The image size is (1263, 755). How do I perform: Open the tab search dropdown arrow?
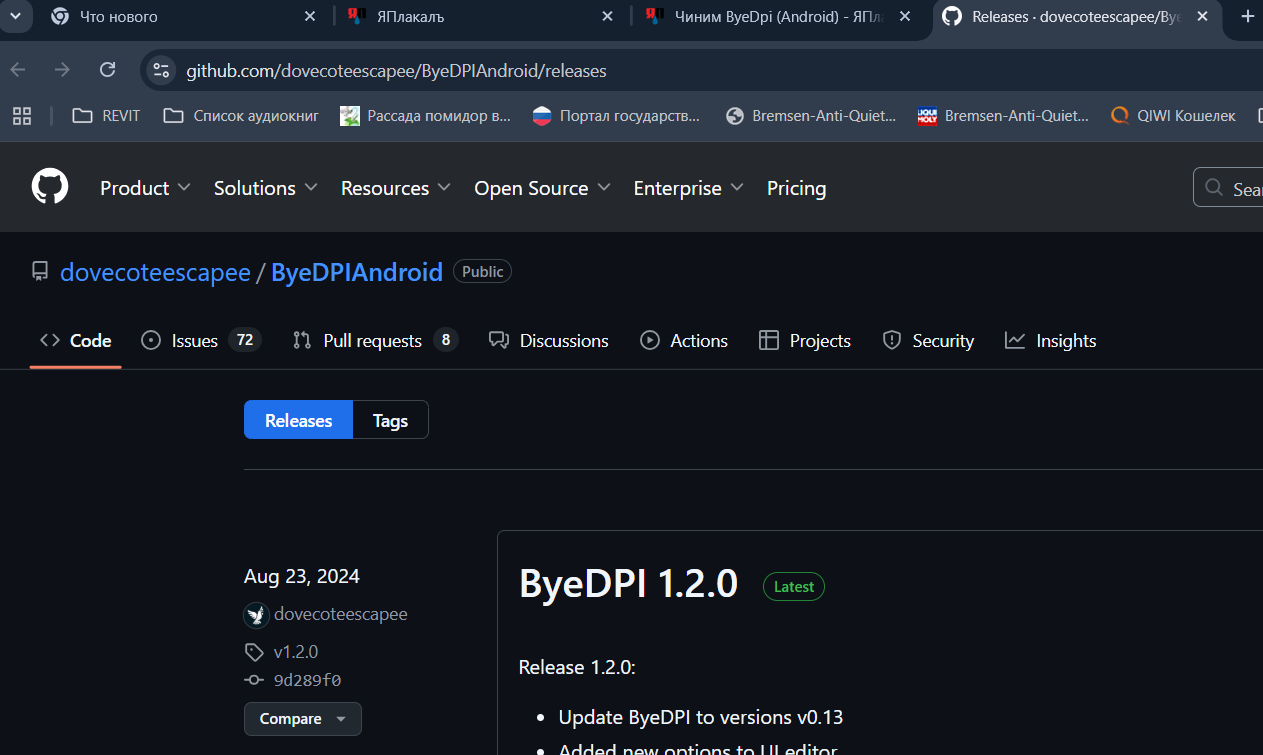(x=15, y=16)
